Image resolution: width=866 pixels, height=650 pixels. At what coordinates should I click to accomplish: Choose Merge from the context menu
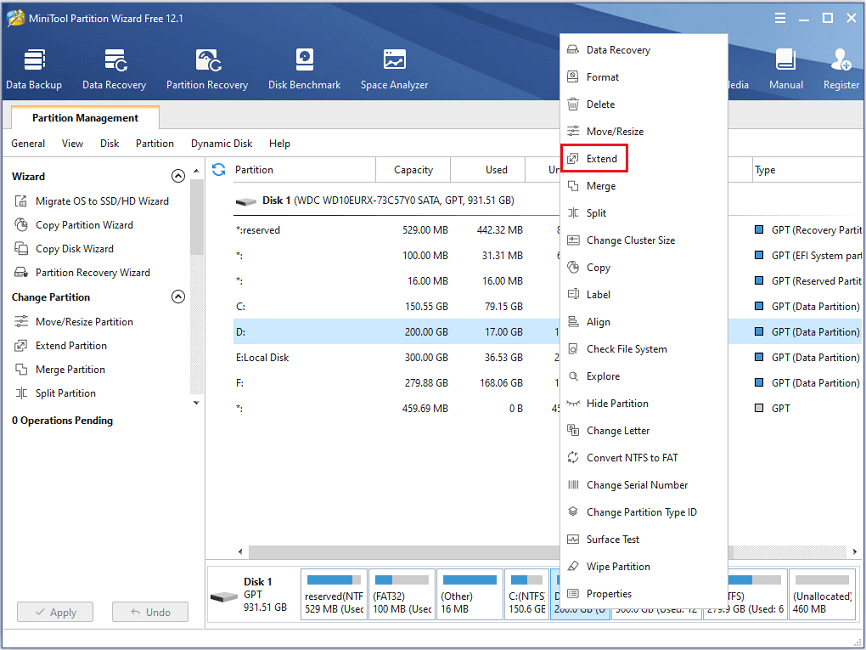(x=643, y=186)
